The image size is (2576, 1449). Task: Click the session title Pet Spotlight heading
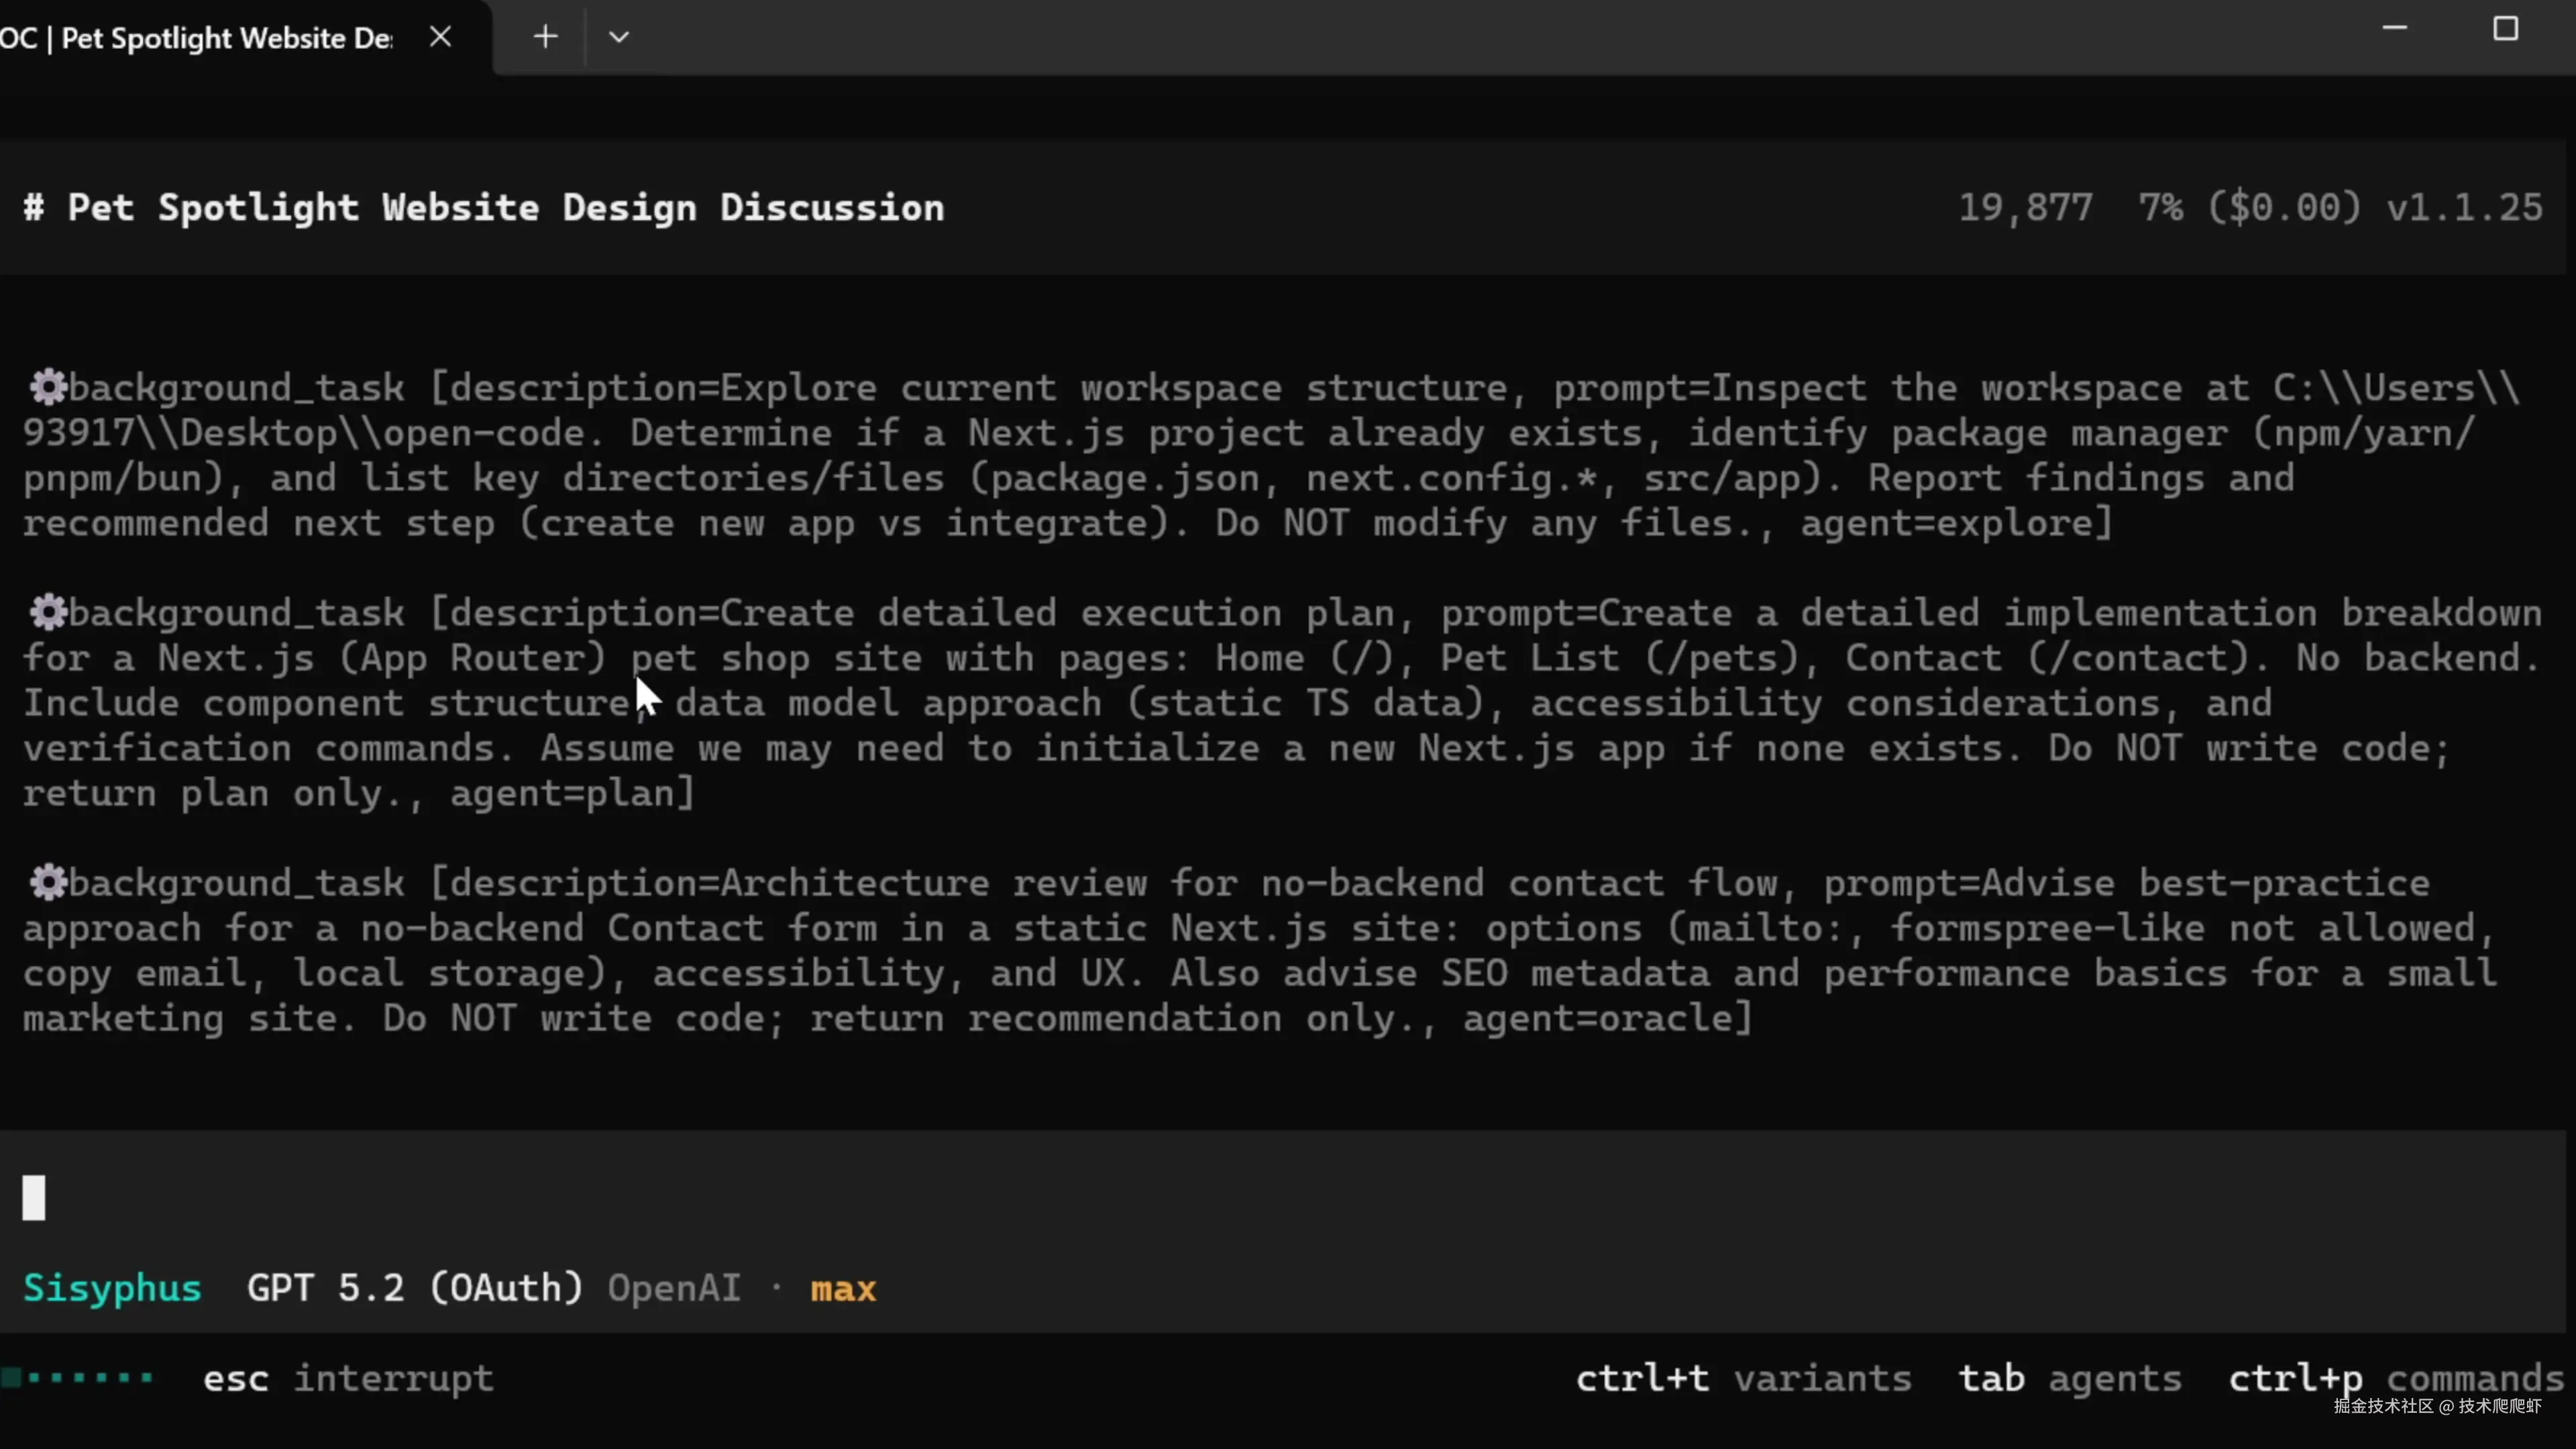tap(484, 208)
